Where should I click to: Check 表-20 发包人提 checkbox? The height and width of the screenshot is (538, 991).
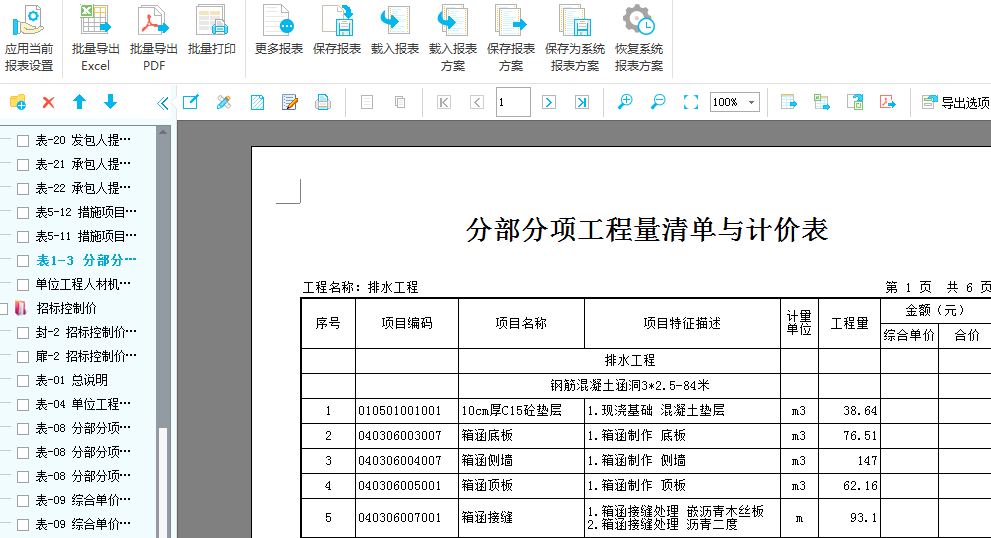pyautogui.click(x=23, y=140)
